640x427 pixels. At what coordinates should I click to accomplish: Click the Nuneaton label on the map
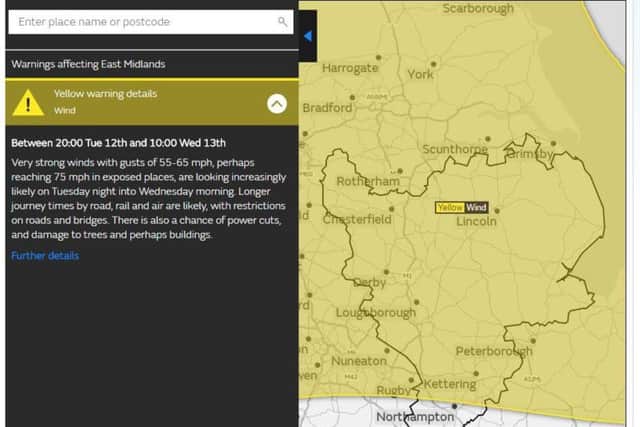[359, 361]
